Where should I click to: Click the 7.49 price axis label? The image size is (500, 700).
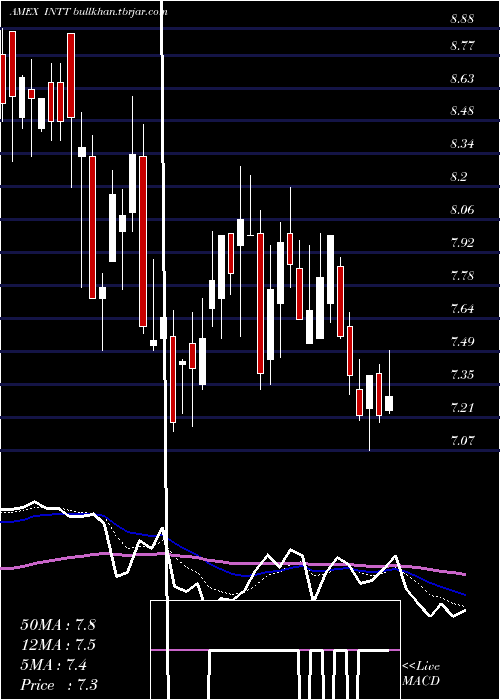[462, 342]
